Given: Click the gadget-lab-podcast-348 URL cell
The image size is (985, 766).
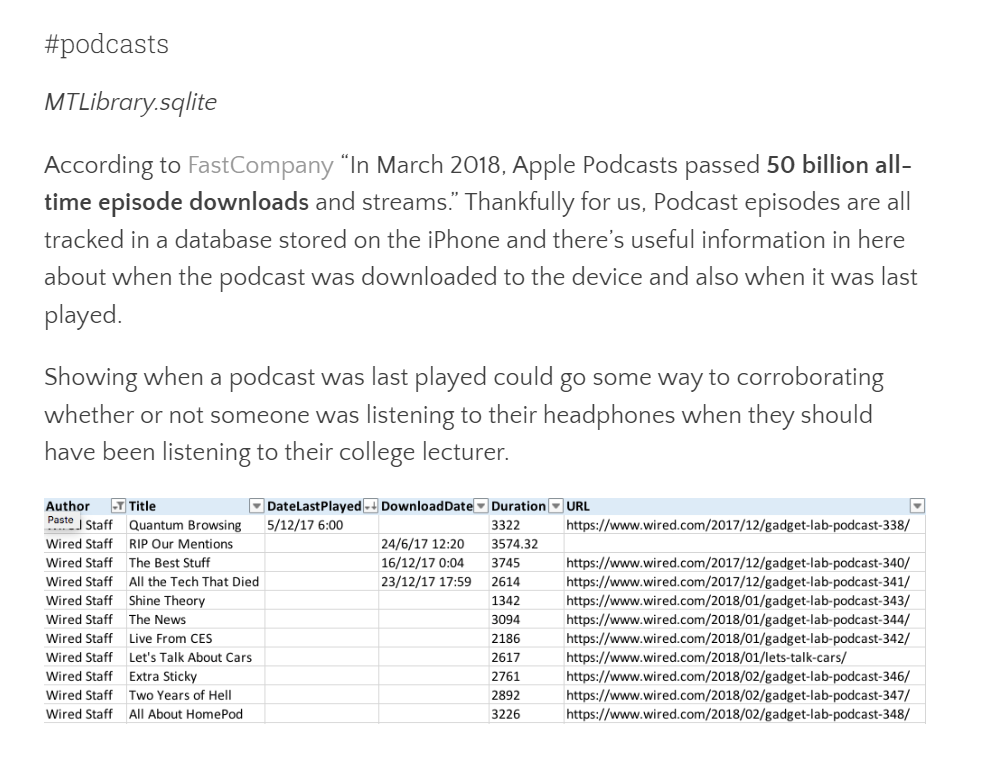Looking at the screenshot, I should [x=738, y=714].
